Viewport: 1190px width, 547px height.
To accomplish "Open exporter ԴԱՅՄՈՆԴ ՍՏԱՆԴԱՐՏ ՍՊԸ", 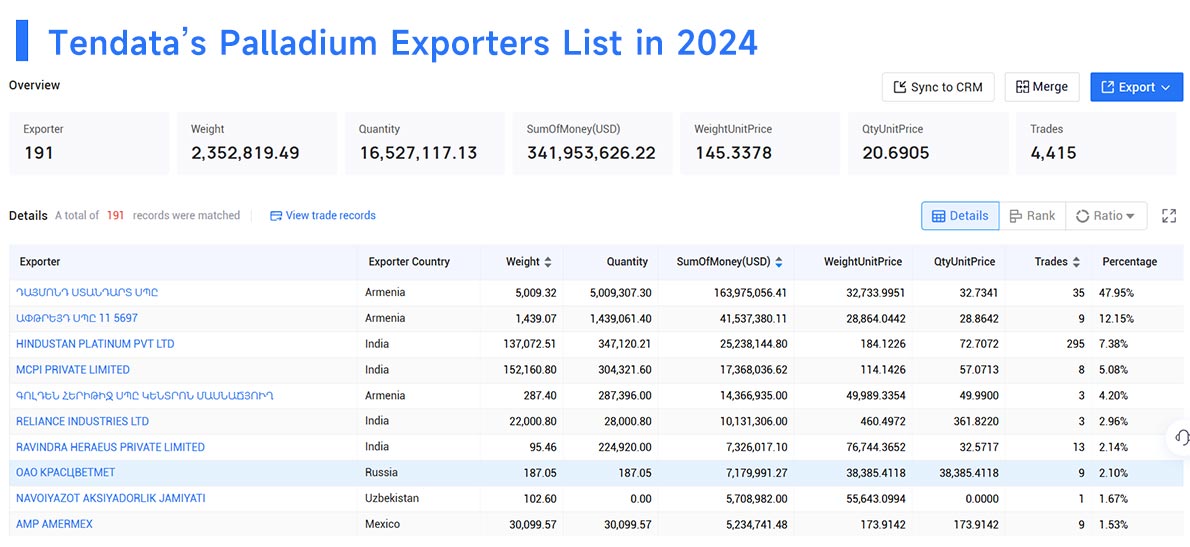I will 87,292.
